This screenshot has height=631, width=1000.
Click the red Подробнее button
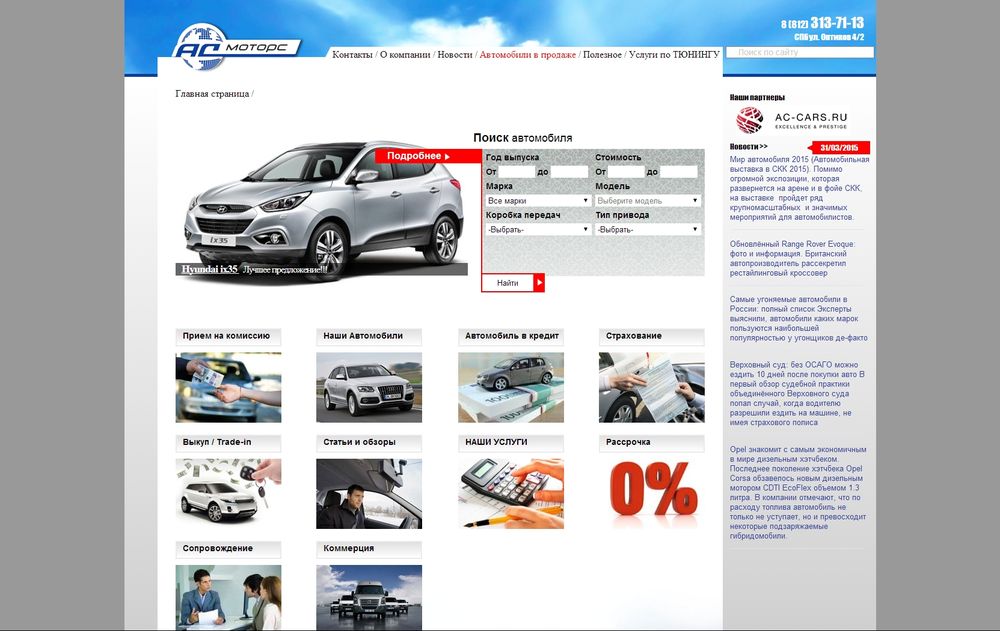point(428,156)
